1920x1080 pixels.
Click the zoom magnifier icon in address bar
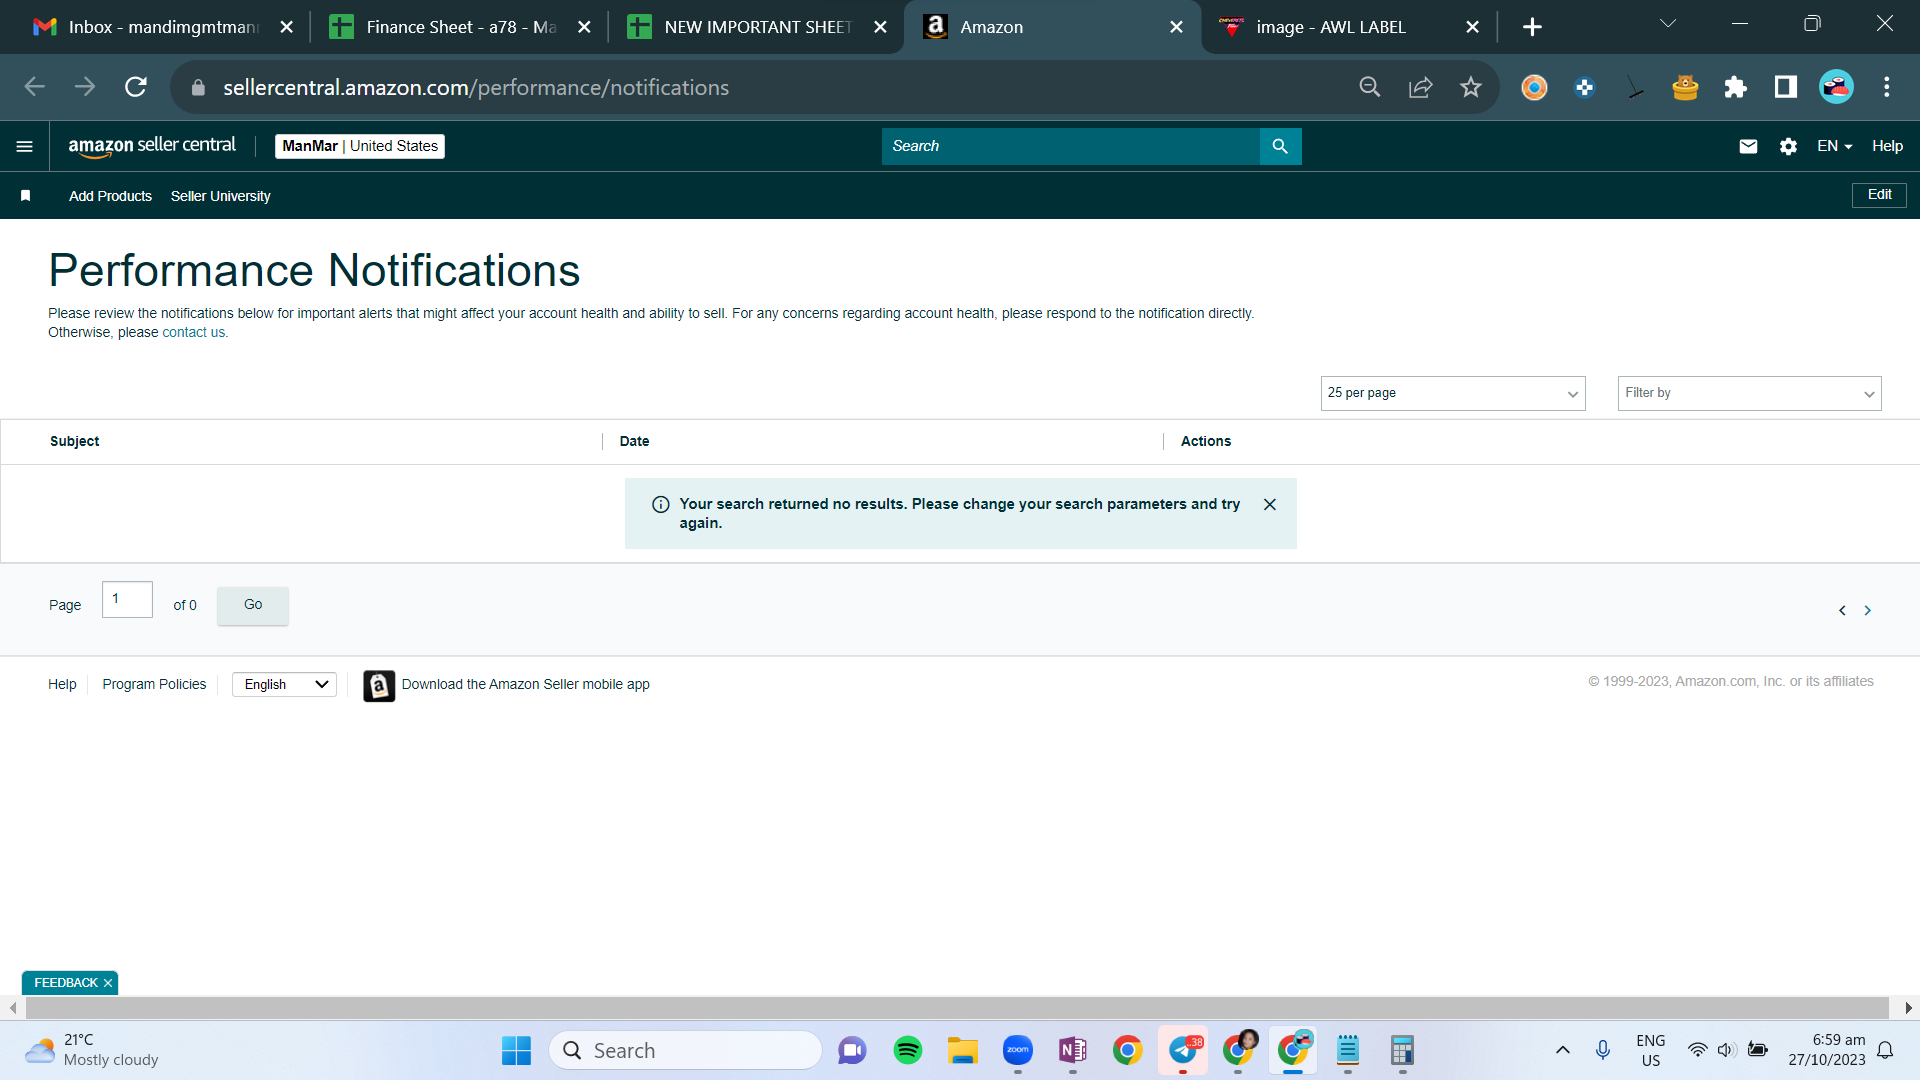point(1370,87)
